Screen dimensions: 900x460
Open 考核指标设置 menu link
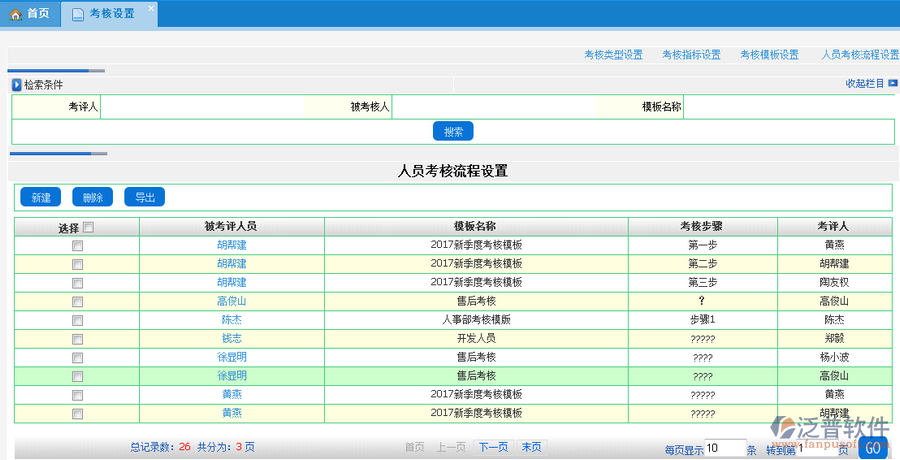tap(691, 55)
